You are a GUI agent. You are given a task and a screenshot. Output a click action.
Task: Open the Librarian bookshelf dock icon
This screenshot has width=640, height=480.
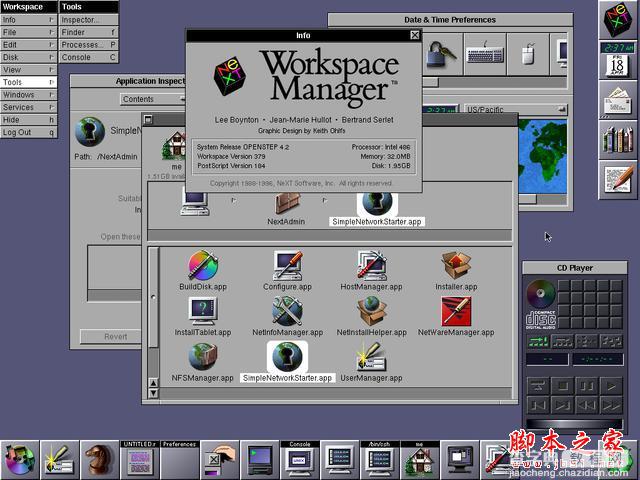(x=618, y=140)
